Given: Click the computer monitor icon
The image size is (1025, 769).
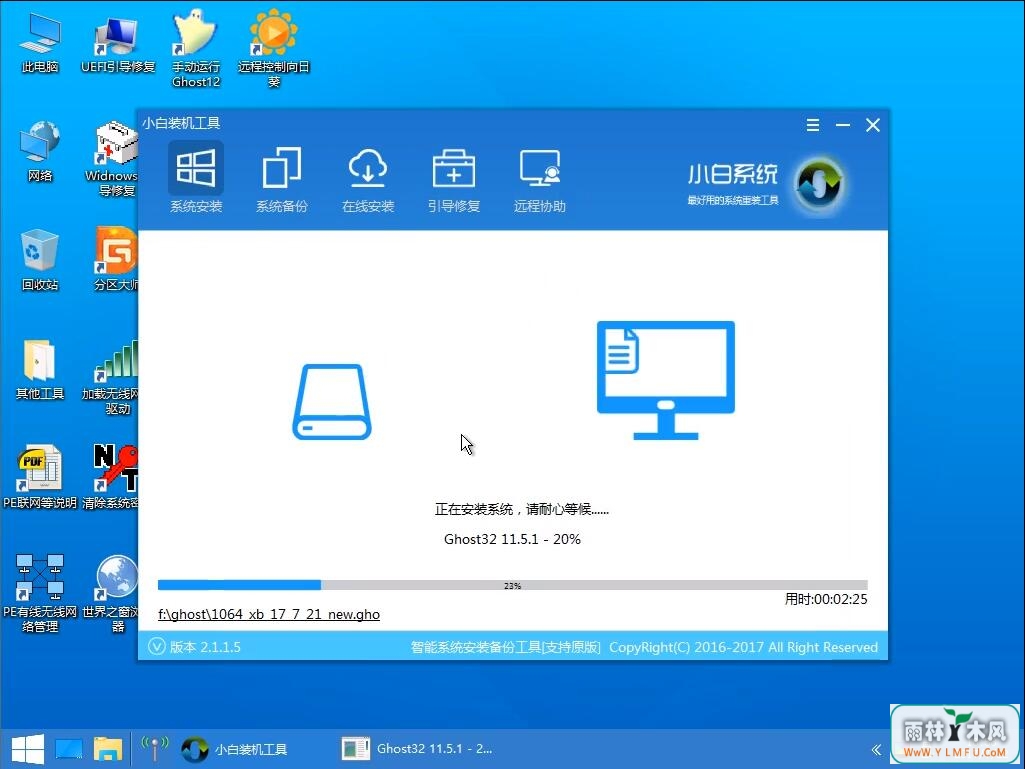Looking at the screenshot, I should coord(665,380).
